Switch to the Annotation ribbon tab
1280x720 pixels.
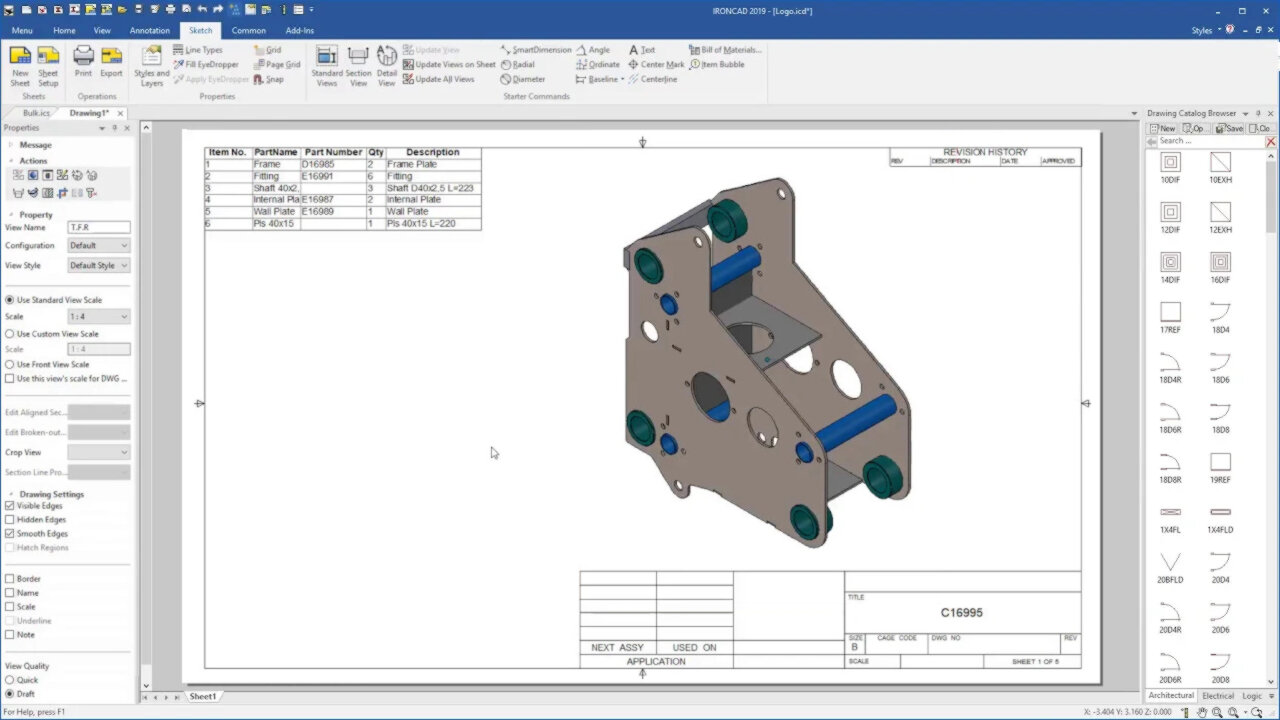pos(149,30)
